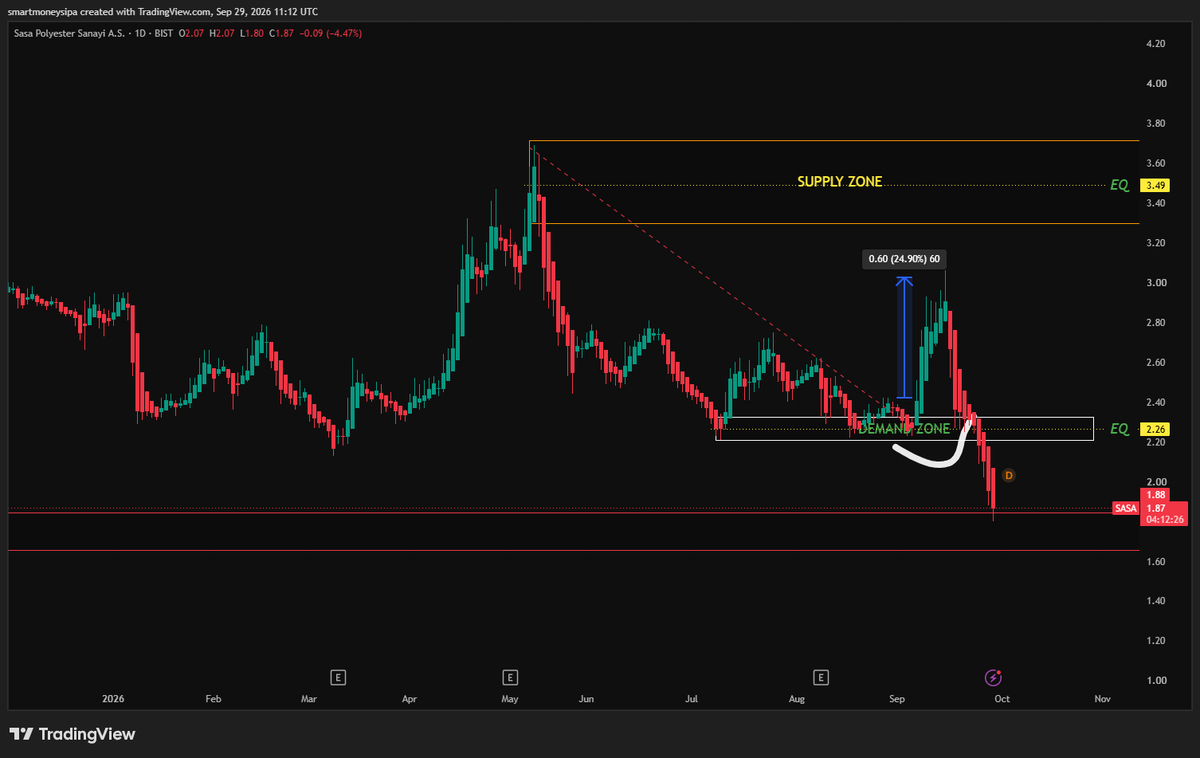The image size is (1200, 758).
Task: Click the purple lightning event icon
Action: [x=993, y=677]
